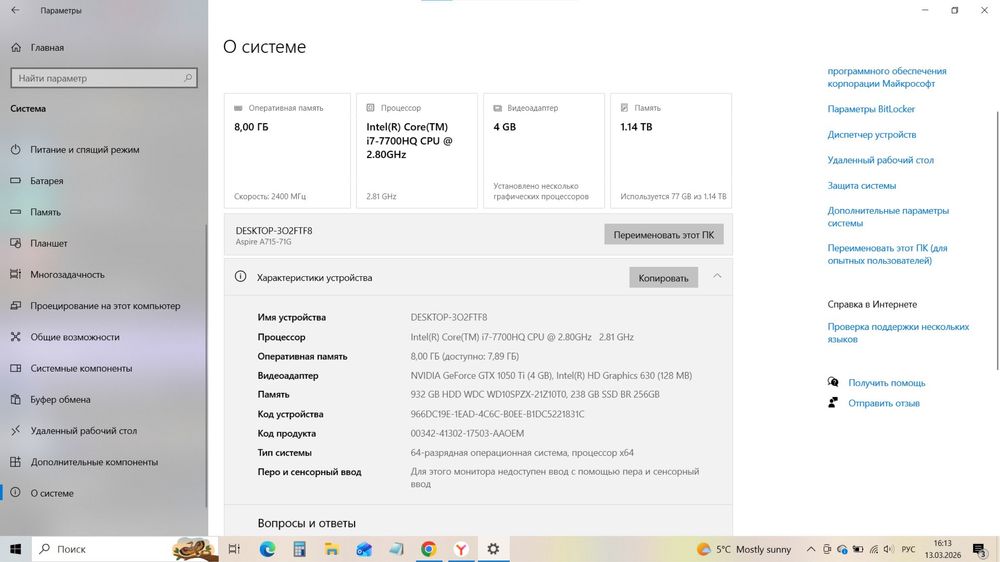Open Yandex Browser from the taskbar
The width and height of the screenshot is (1000, 562).
coord(461,549)
